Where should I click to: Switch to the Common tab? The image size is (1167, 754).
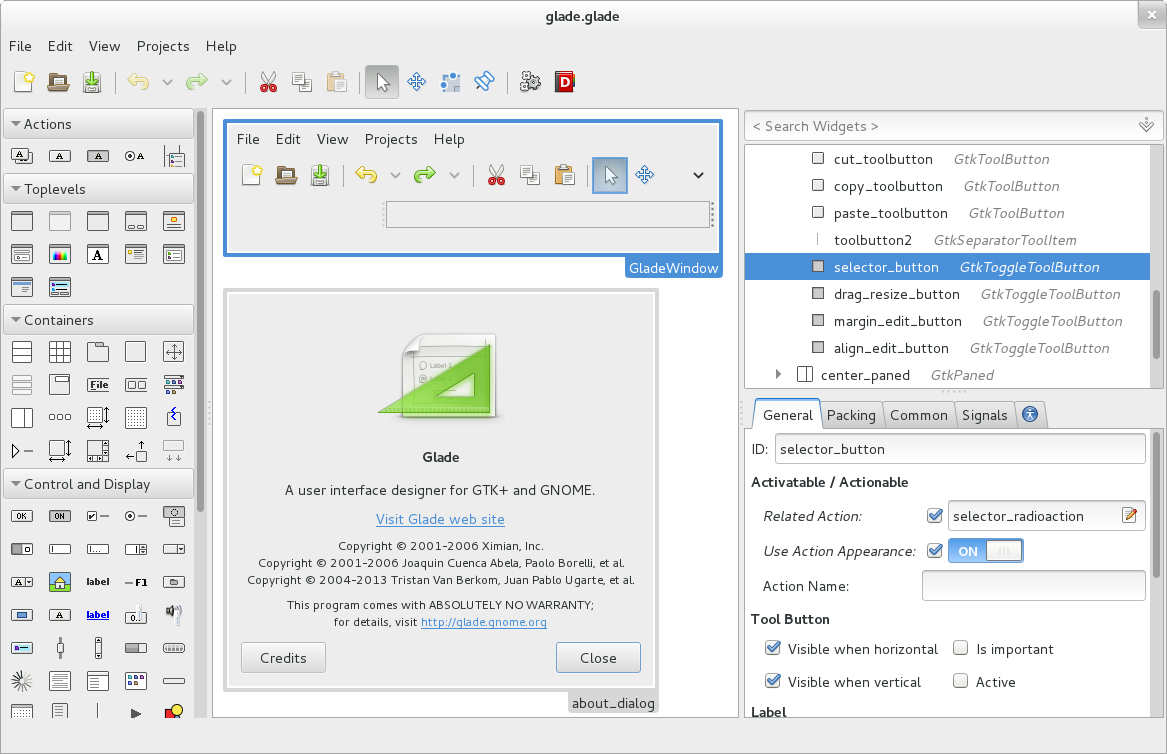pos(918,415)
